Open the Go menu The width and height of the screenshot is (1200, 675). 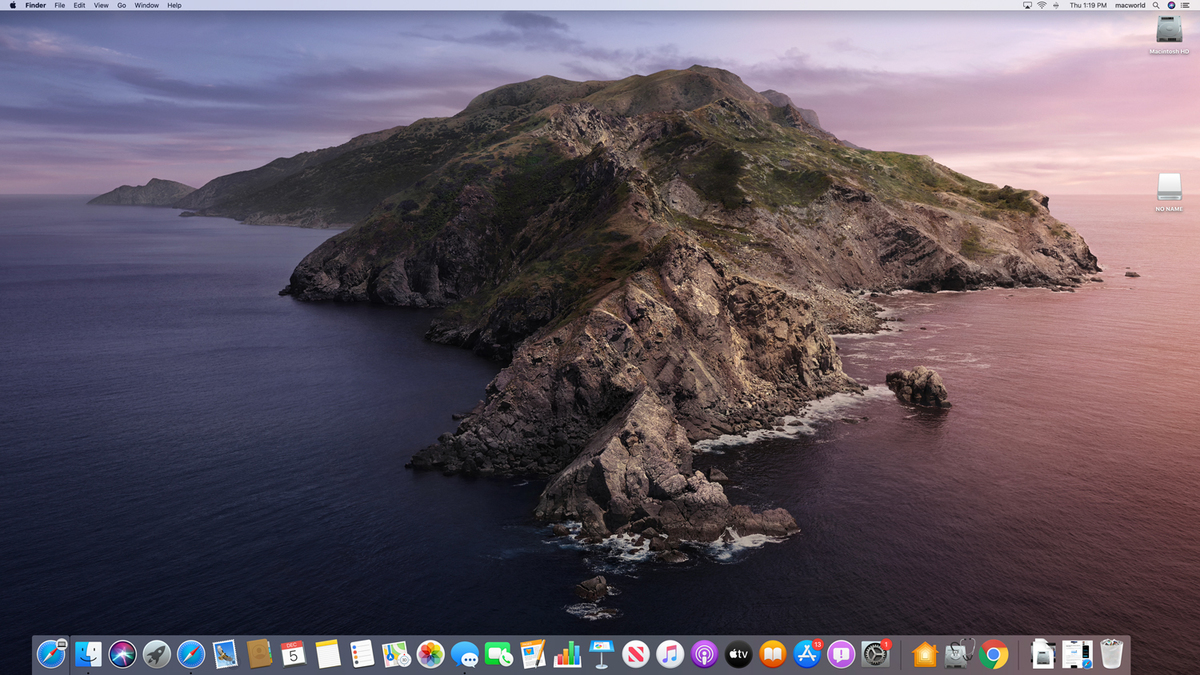(x=121, y=5)
